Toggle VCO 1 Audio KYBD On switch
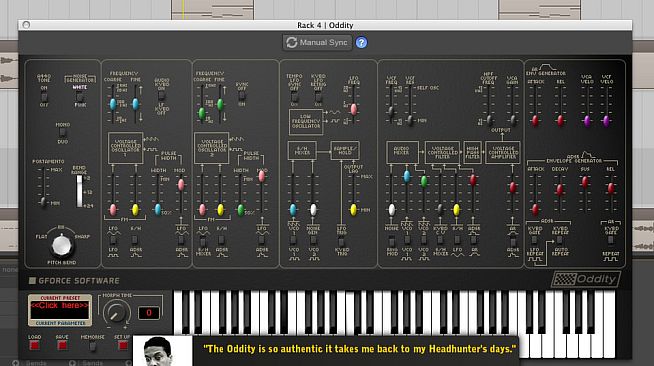The width and height of the screenshot is (654, 366). [x=162, y=95]
